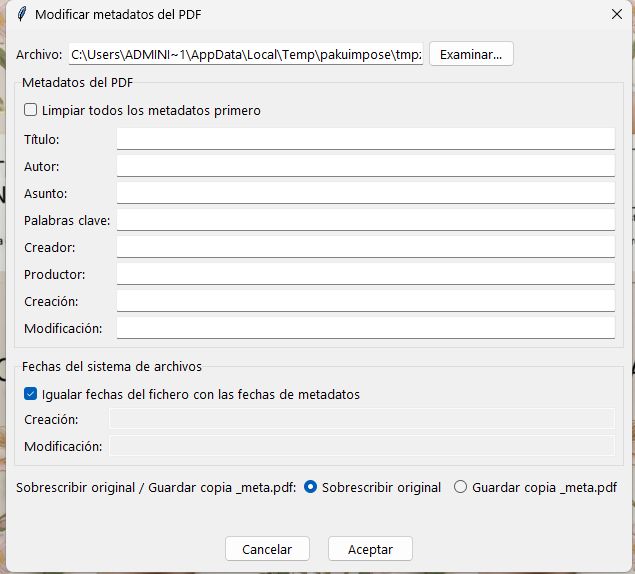The image size is (635, 574).
Task: Focus the Autor text field
Action: (366, 166)
